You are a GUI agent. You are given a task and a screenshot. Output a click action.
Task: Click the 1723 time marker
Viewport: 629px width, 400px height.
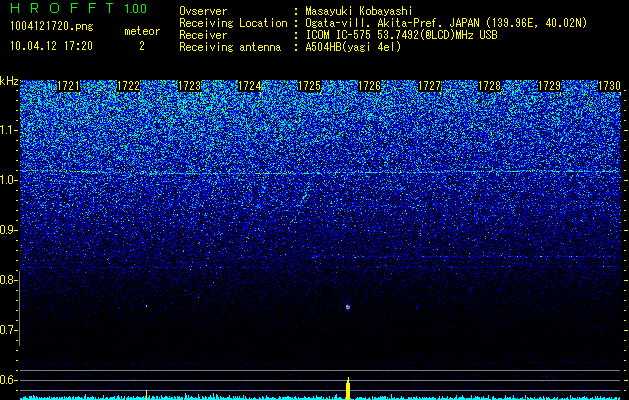point(189,86)
